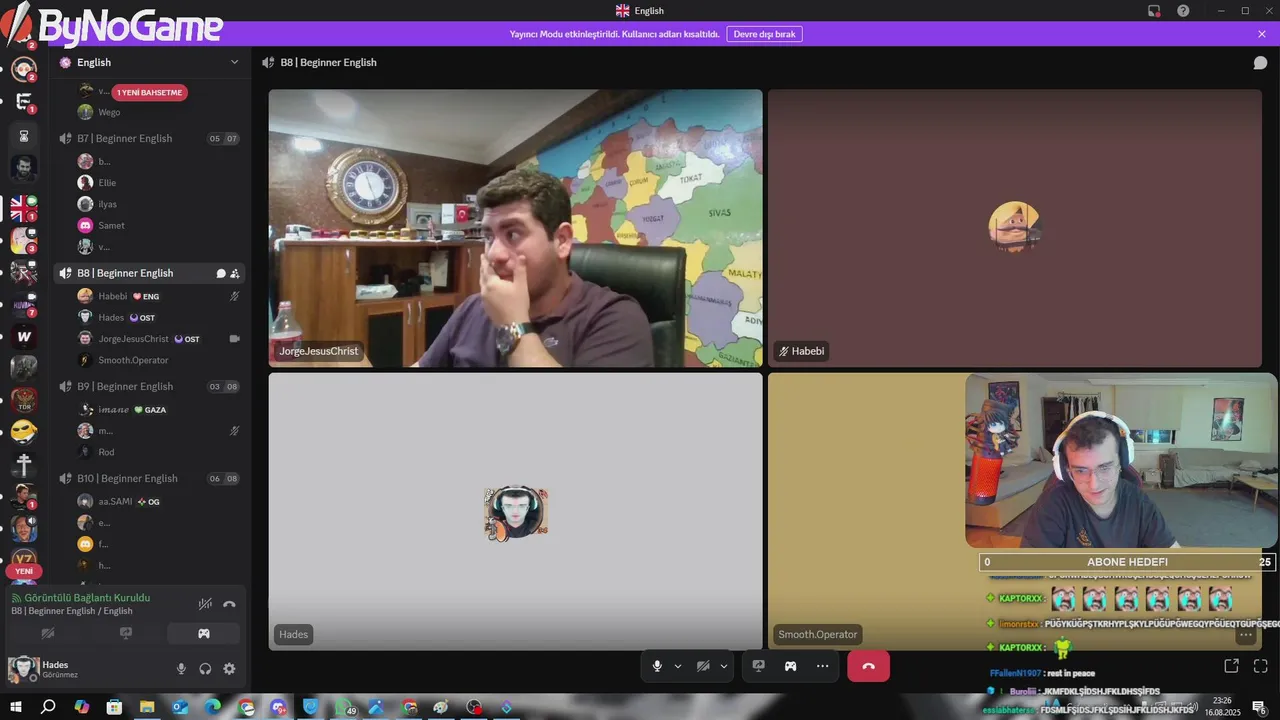Open Microsoft Store from taskbar
Screen dimensions: 1280x720
114,707
